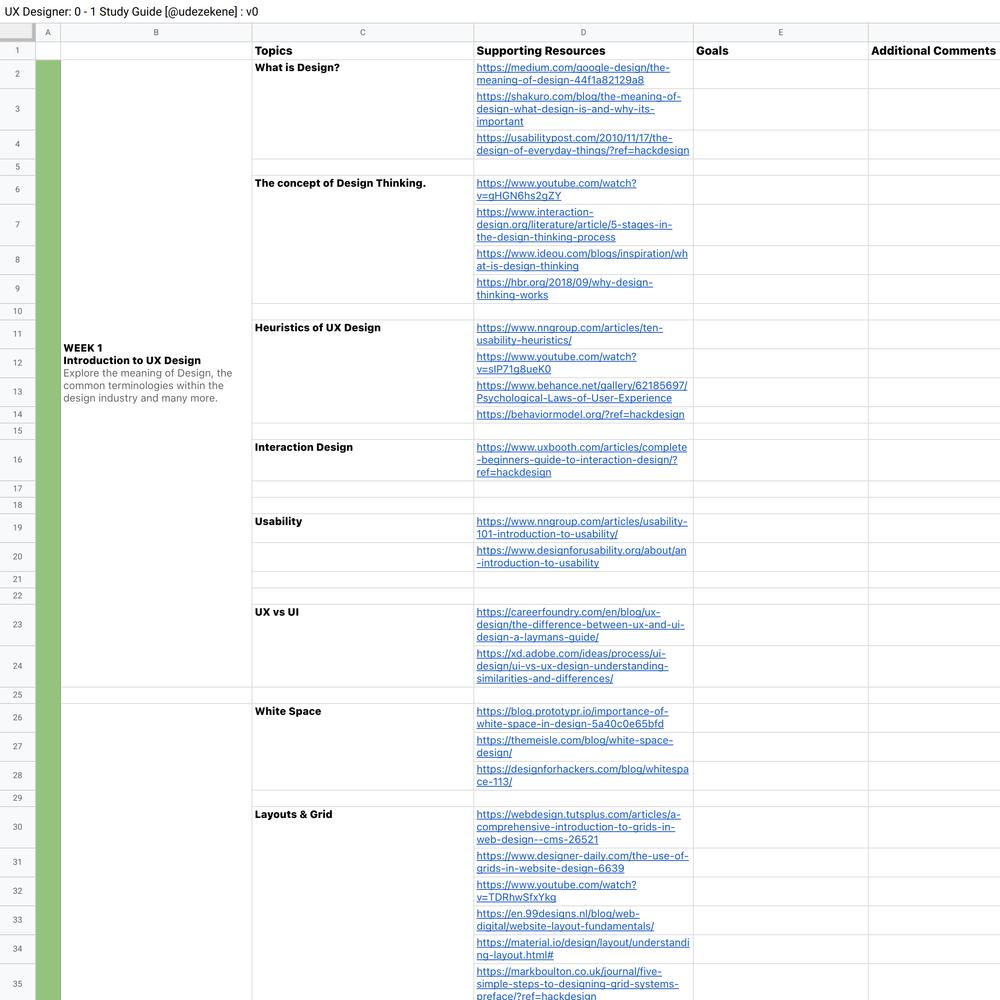Open the uxbooth.com interaction design guide link
The height and width of the screenshot is (1000, 1000).
[x=582, y=460]
